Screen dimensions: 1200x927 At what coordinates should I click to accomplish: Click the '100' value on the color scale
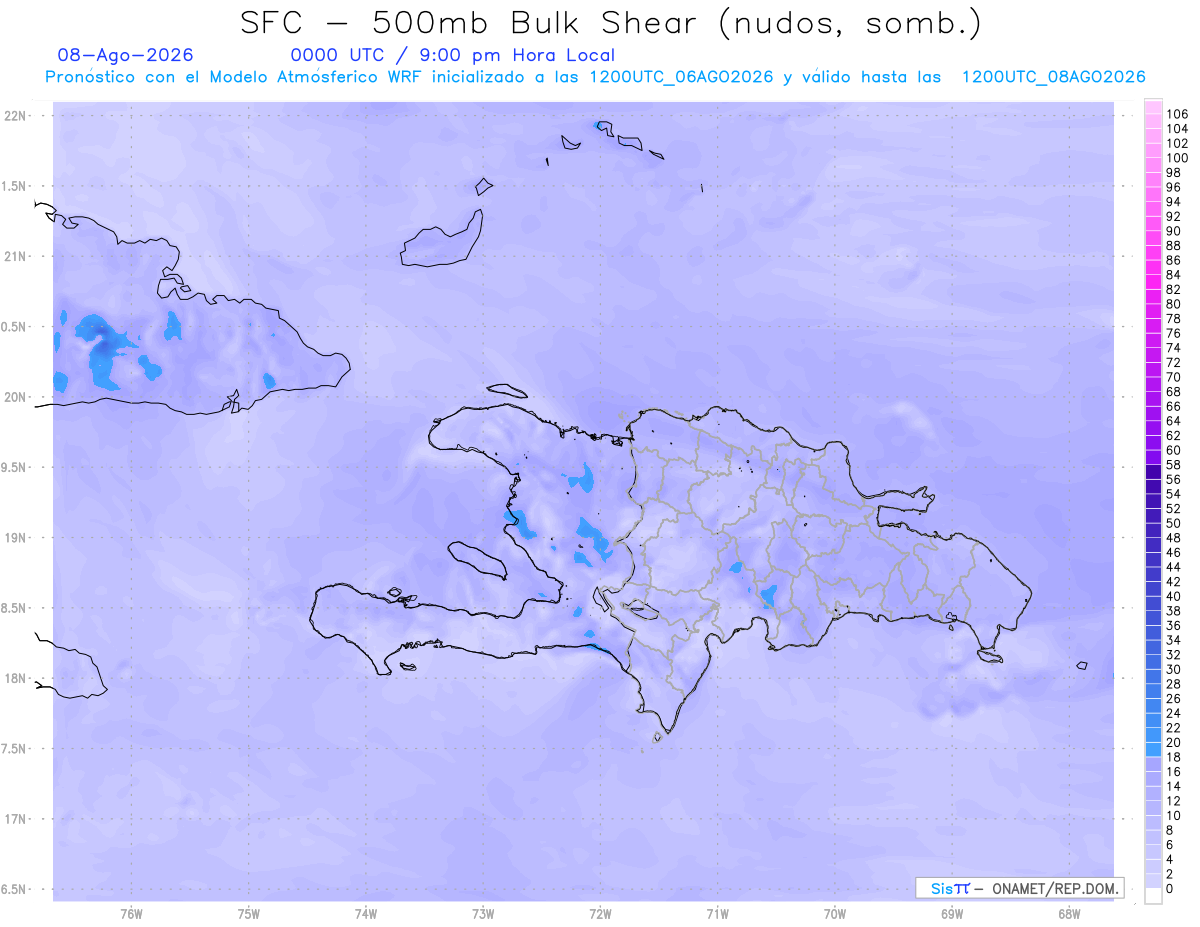(1177, 158)
